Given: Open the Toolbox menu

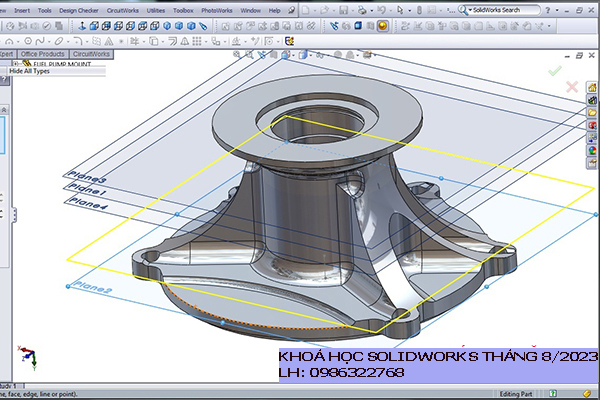Looking at the screenshot, I should (183, 10).
